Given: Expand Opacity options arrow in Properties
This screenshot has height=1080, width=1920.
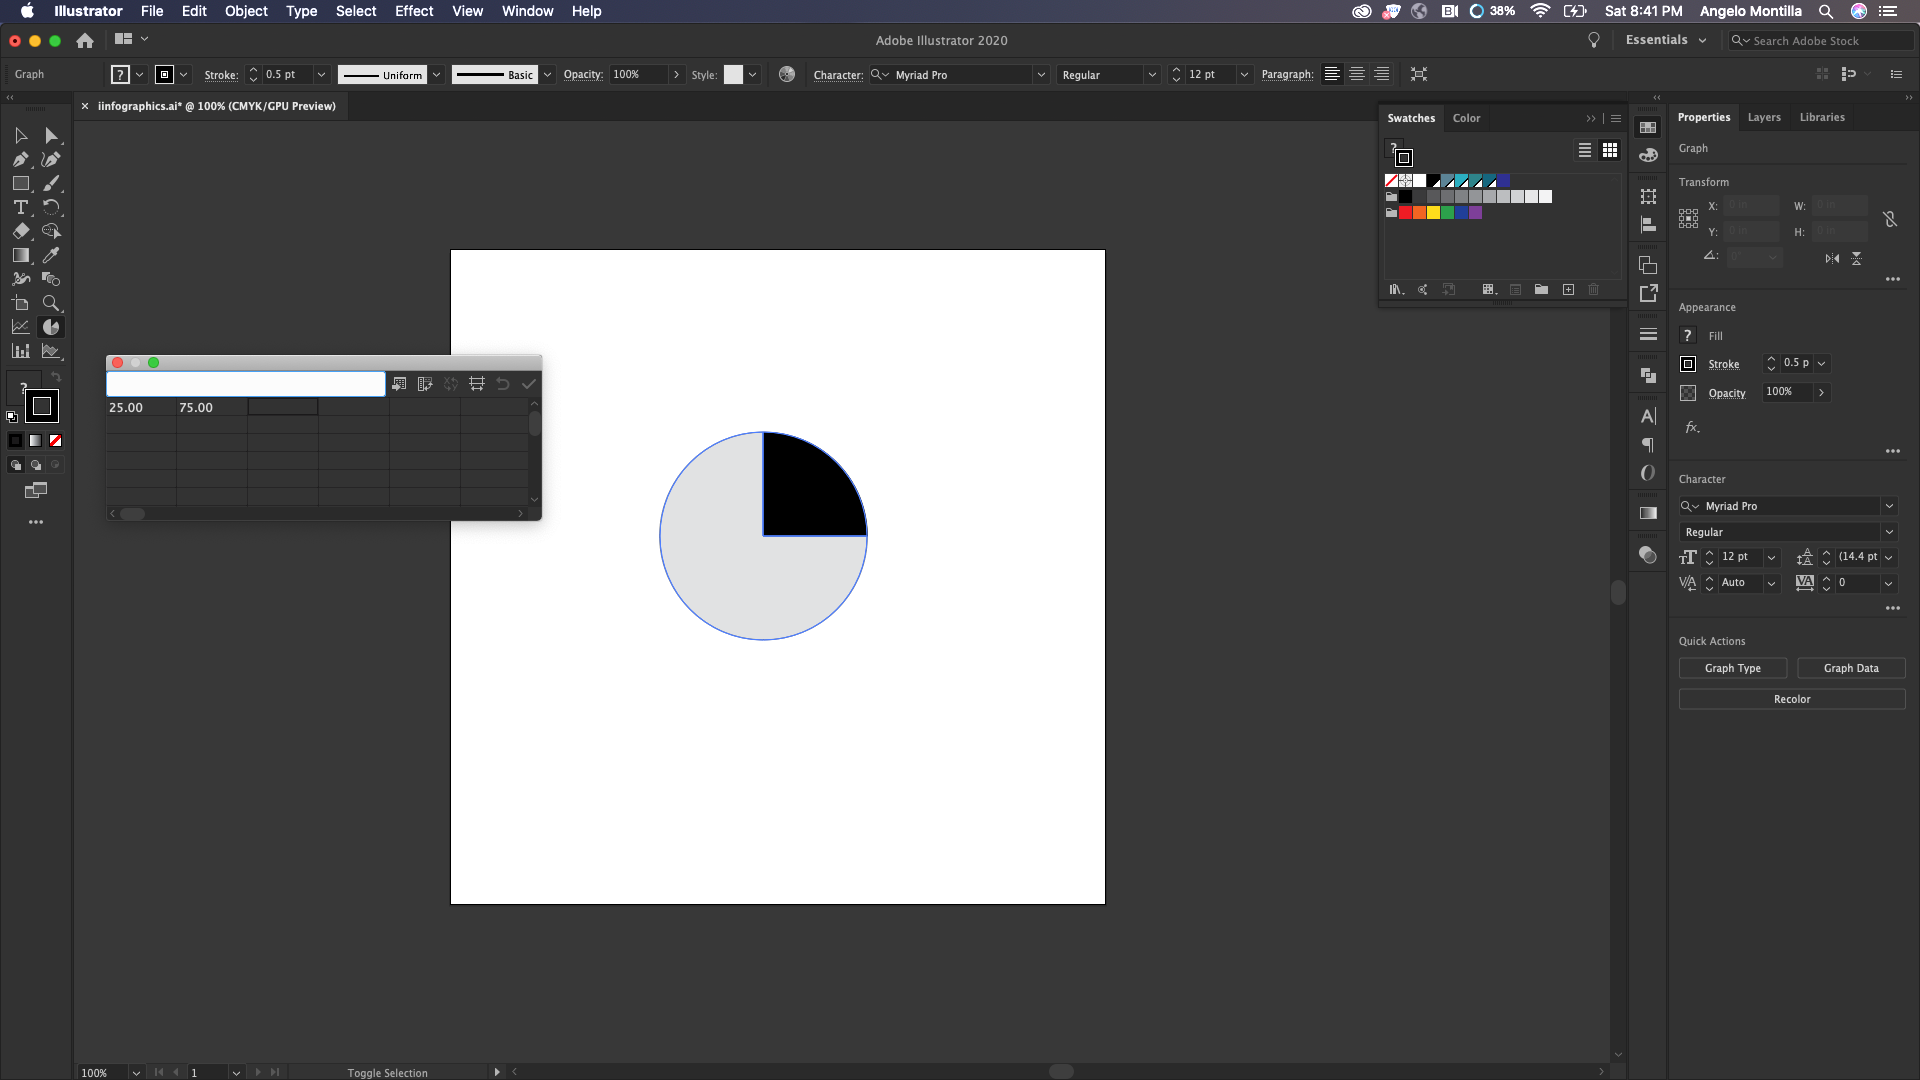Looking at the screenshot, I should click(x=1821, y=393).
